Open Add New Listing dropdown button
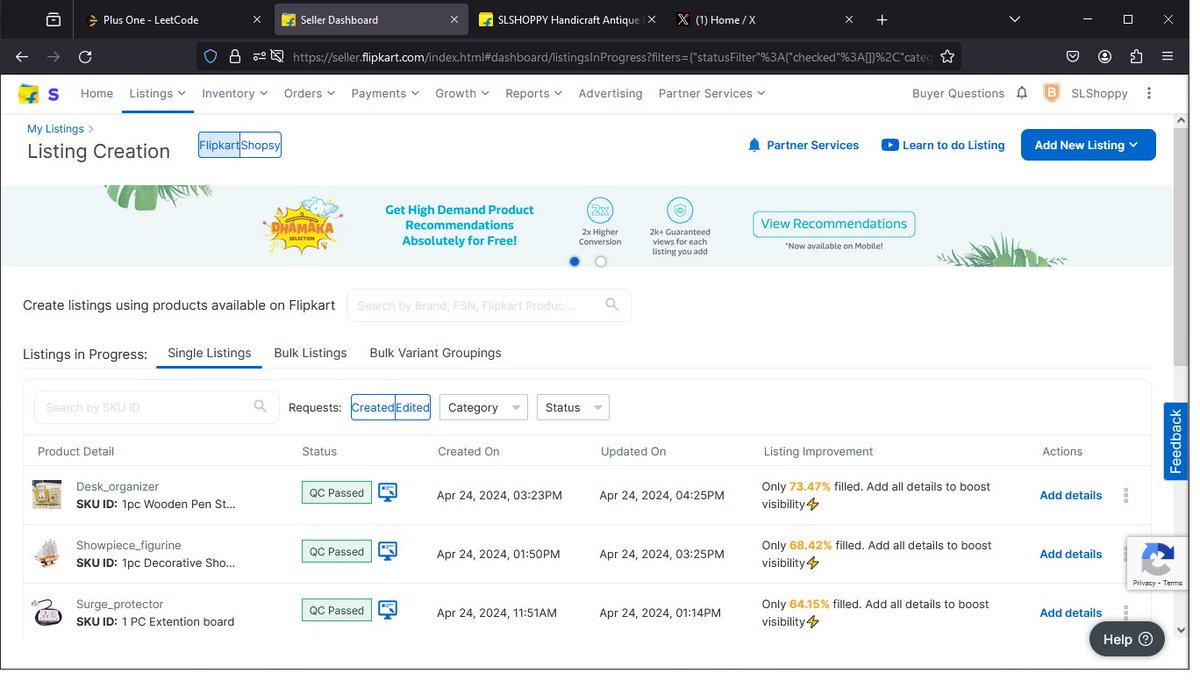This screenshot has height=688, width=1200. 1088,145
